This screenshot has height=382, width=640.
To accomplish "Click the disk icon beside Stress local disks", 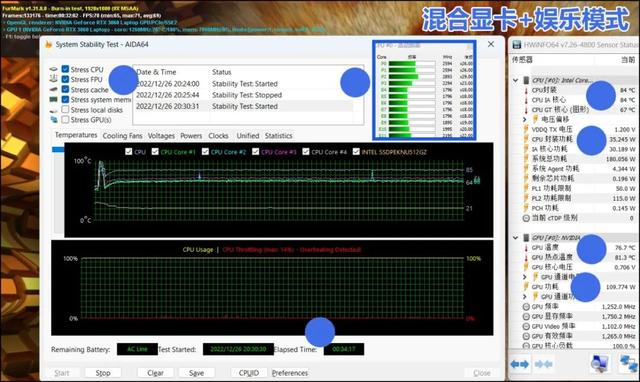I will (53, 110).
